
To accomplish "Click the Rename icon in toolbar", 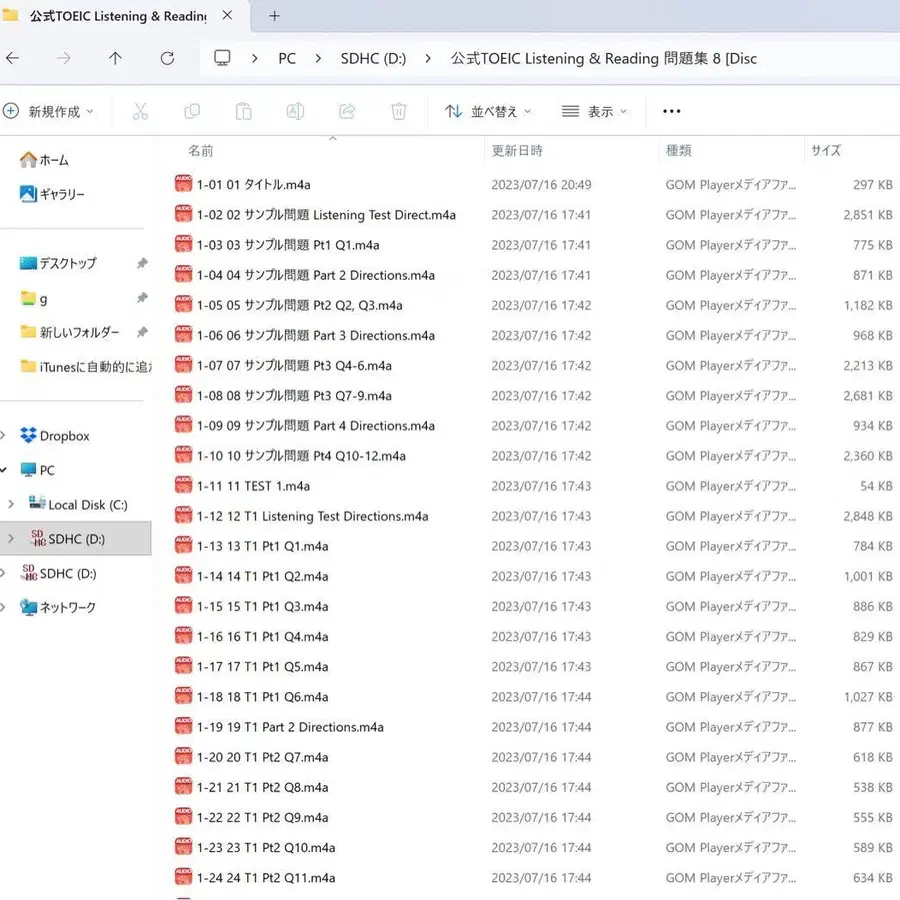I will [x=295, y=112].
